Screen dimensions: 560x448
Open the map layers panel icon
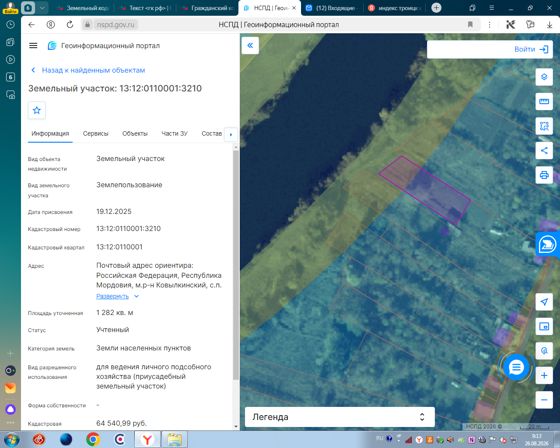tap(544, 77)
